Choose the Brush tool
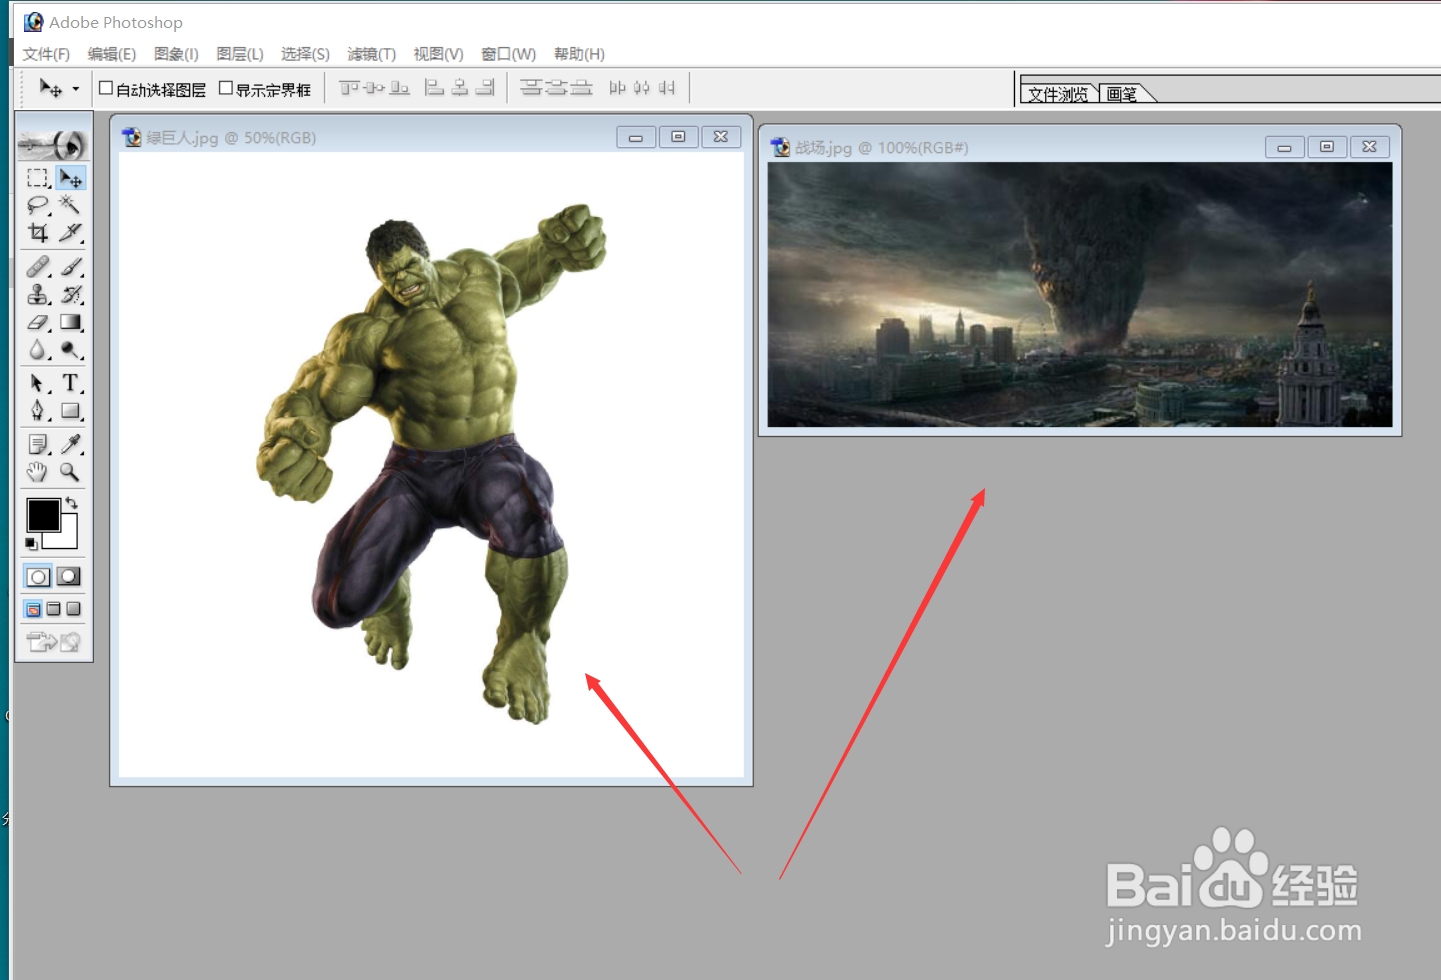1441x980 pixels. [70, 267]
